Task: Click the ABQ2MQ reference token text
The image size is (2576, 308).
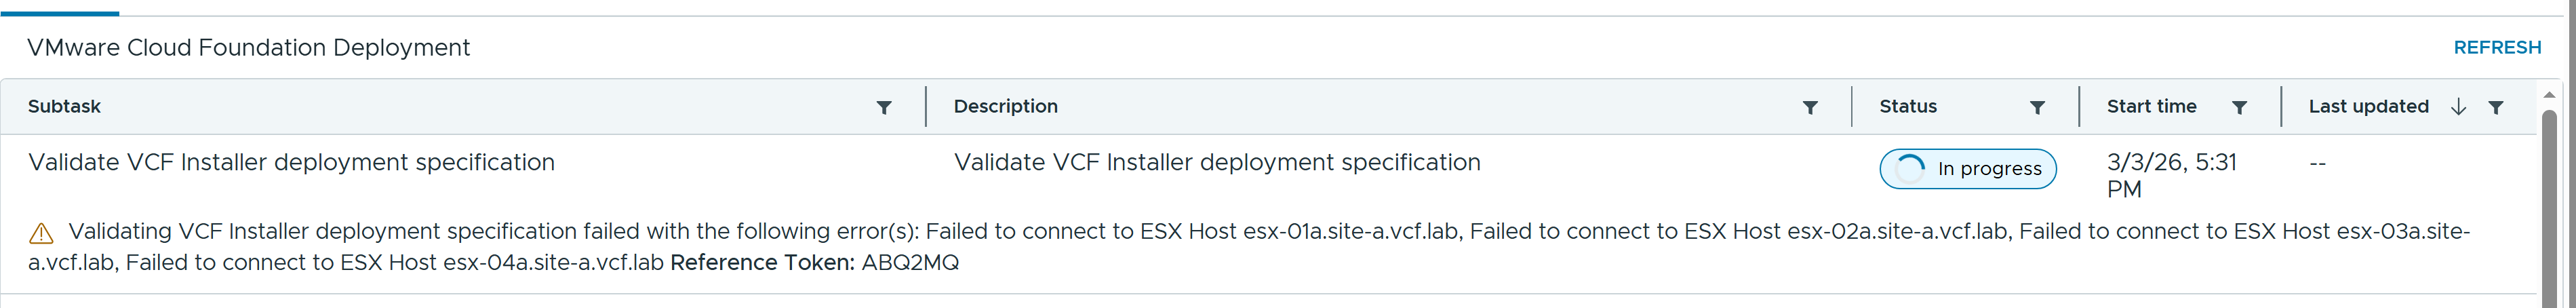Action: click(x=909, y=263)
